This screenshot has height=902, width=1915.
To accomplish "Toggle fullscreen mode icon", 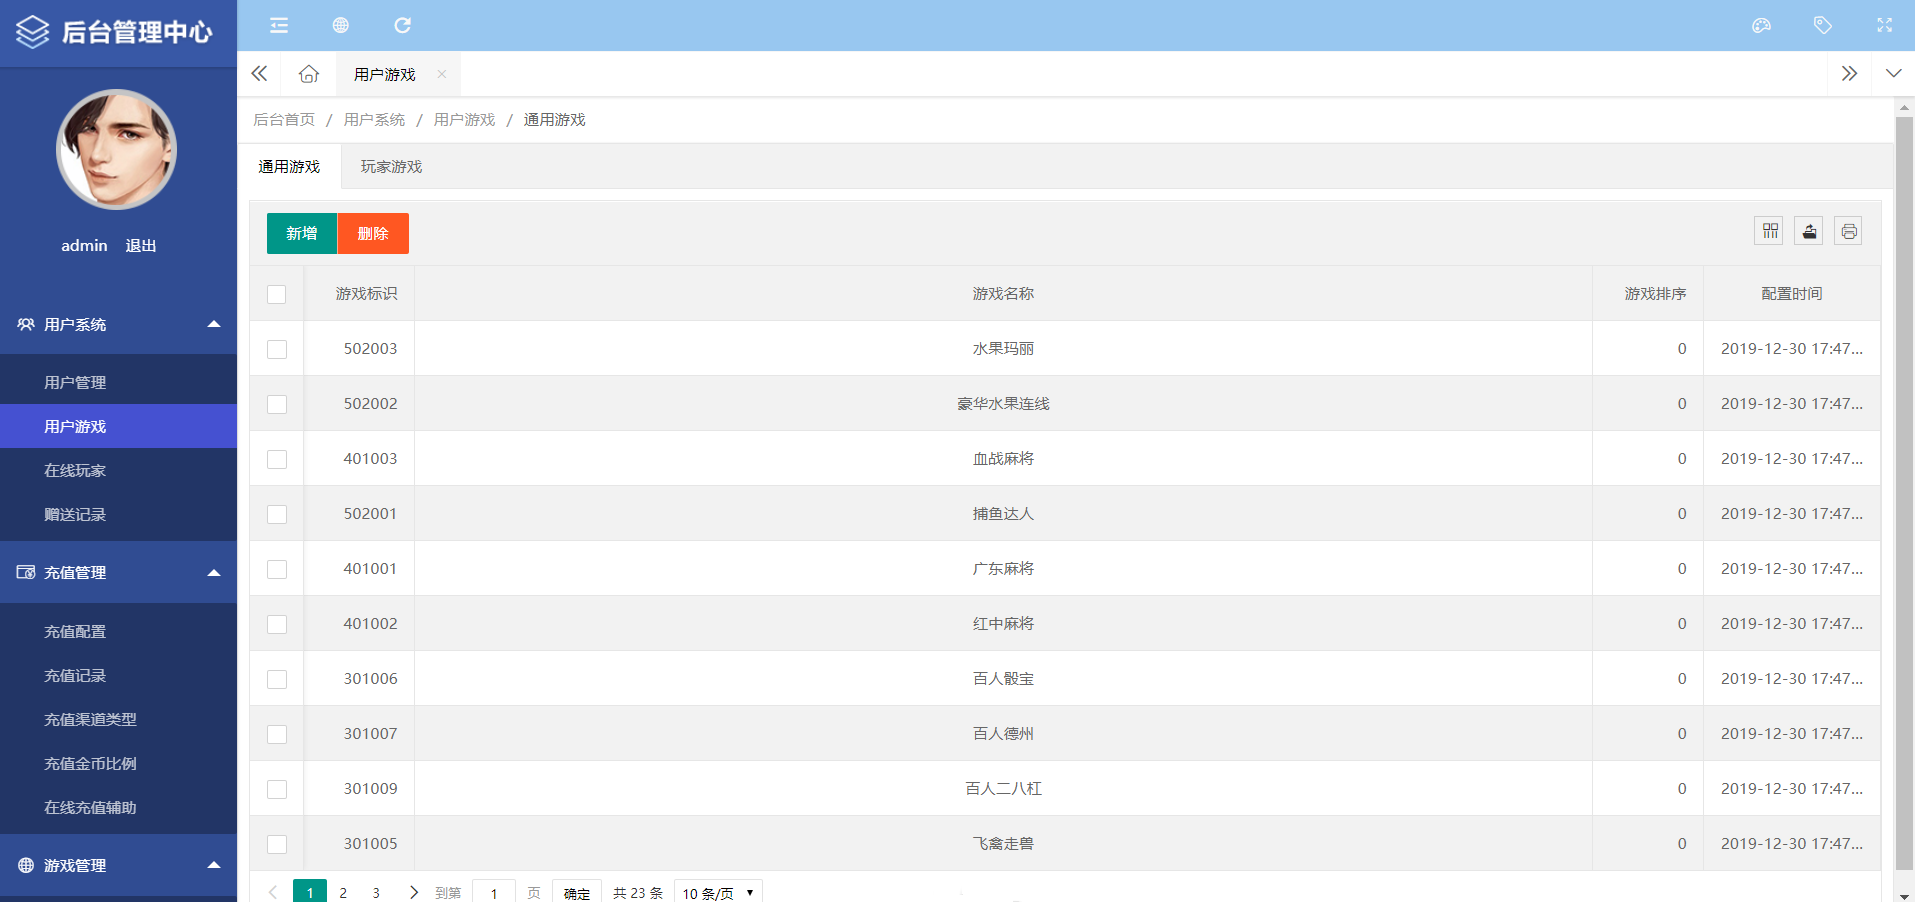I will [x=1885, y=25].
